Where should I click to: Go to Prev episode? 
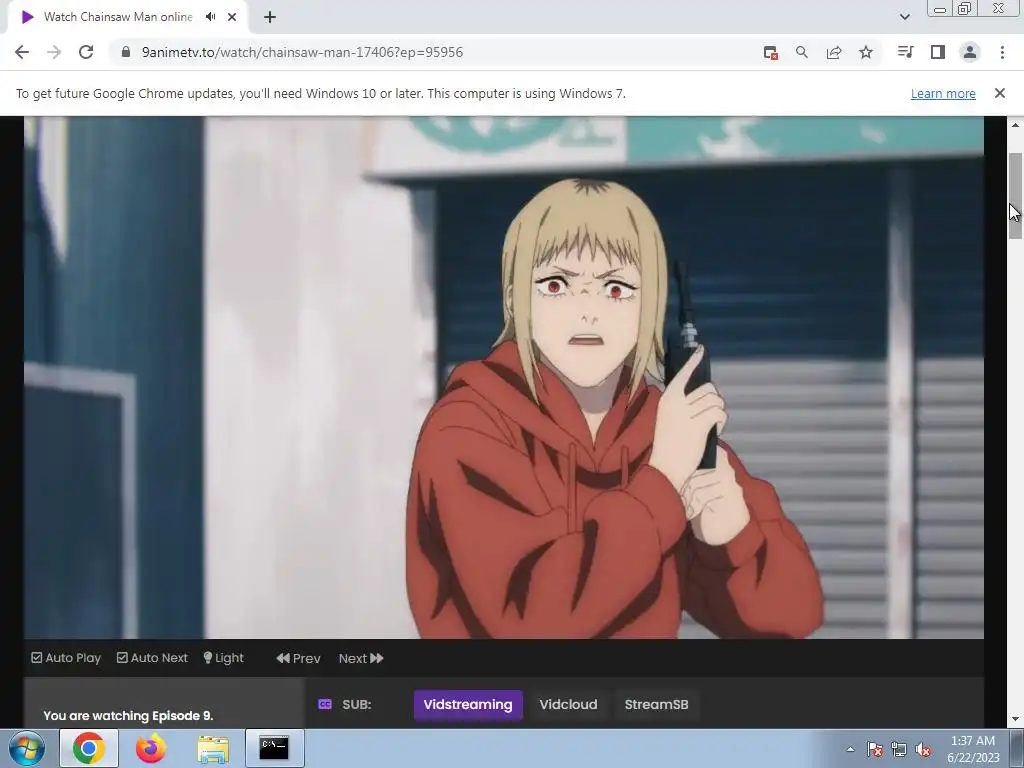pos(298,658)
